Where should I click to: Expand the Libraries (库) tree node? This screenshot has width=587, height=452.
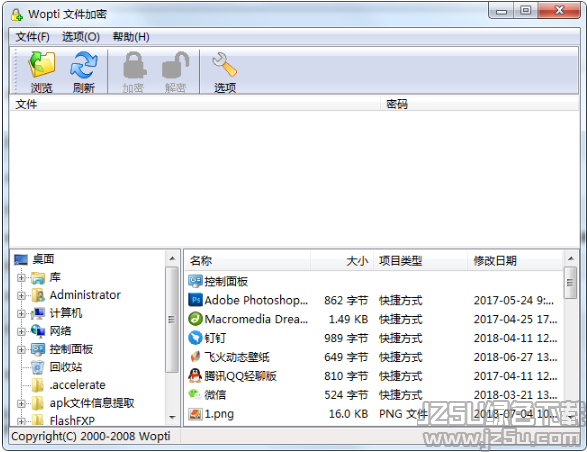21,278
